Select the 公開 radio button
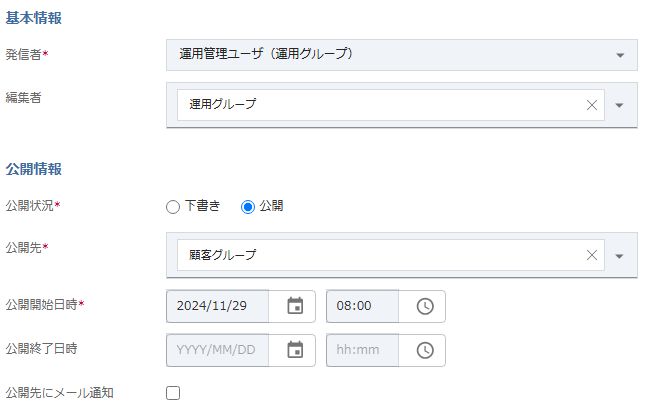The width and height of the screenshot is (645, 413). pos(248,206)
